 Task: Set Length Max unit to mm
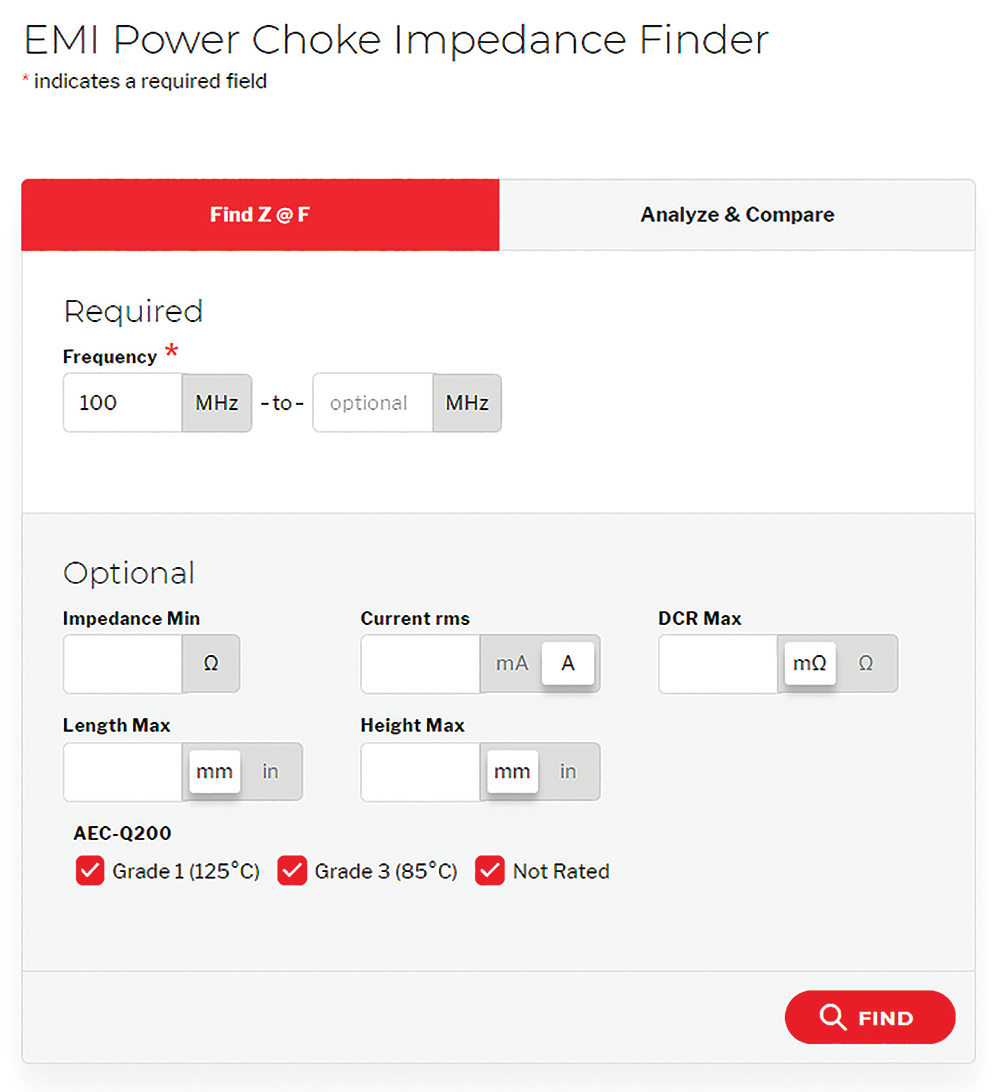coord(214,771)
